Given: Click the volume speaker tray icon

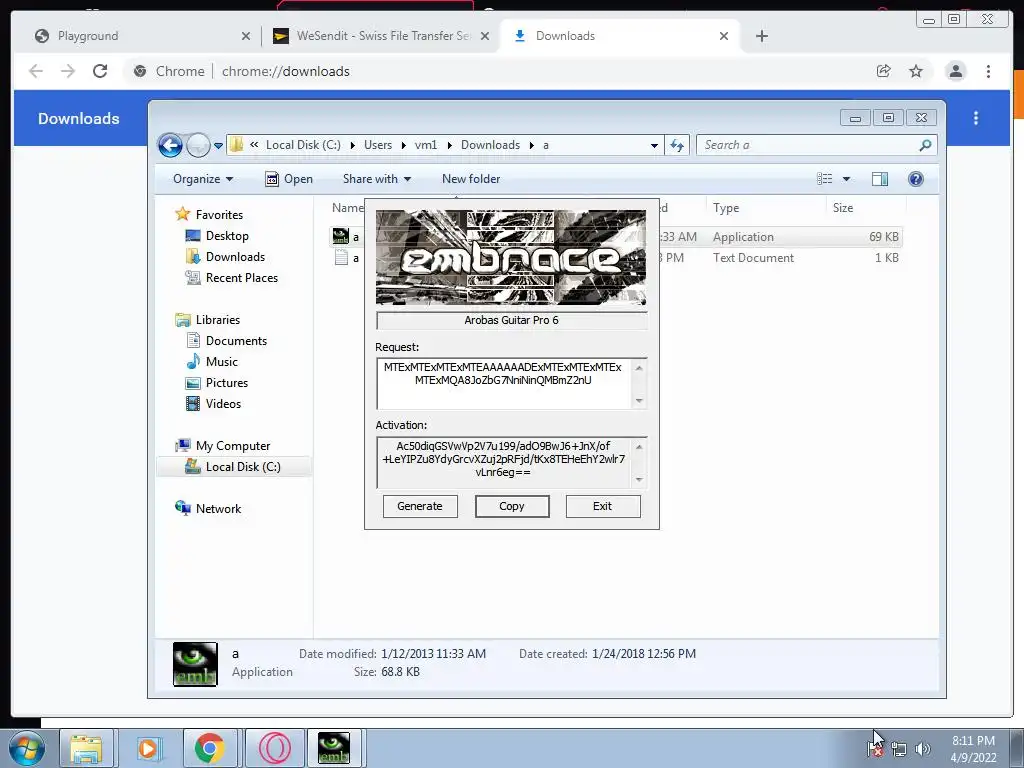Looking at the screenshot, I should point(922,749).
